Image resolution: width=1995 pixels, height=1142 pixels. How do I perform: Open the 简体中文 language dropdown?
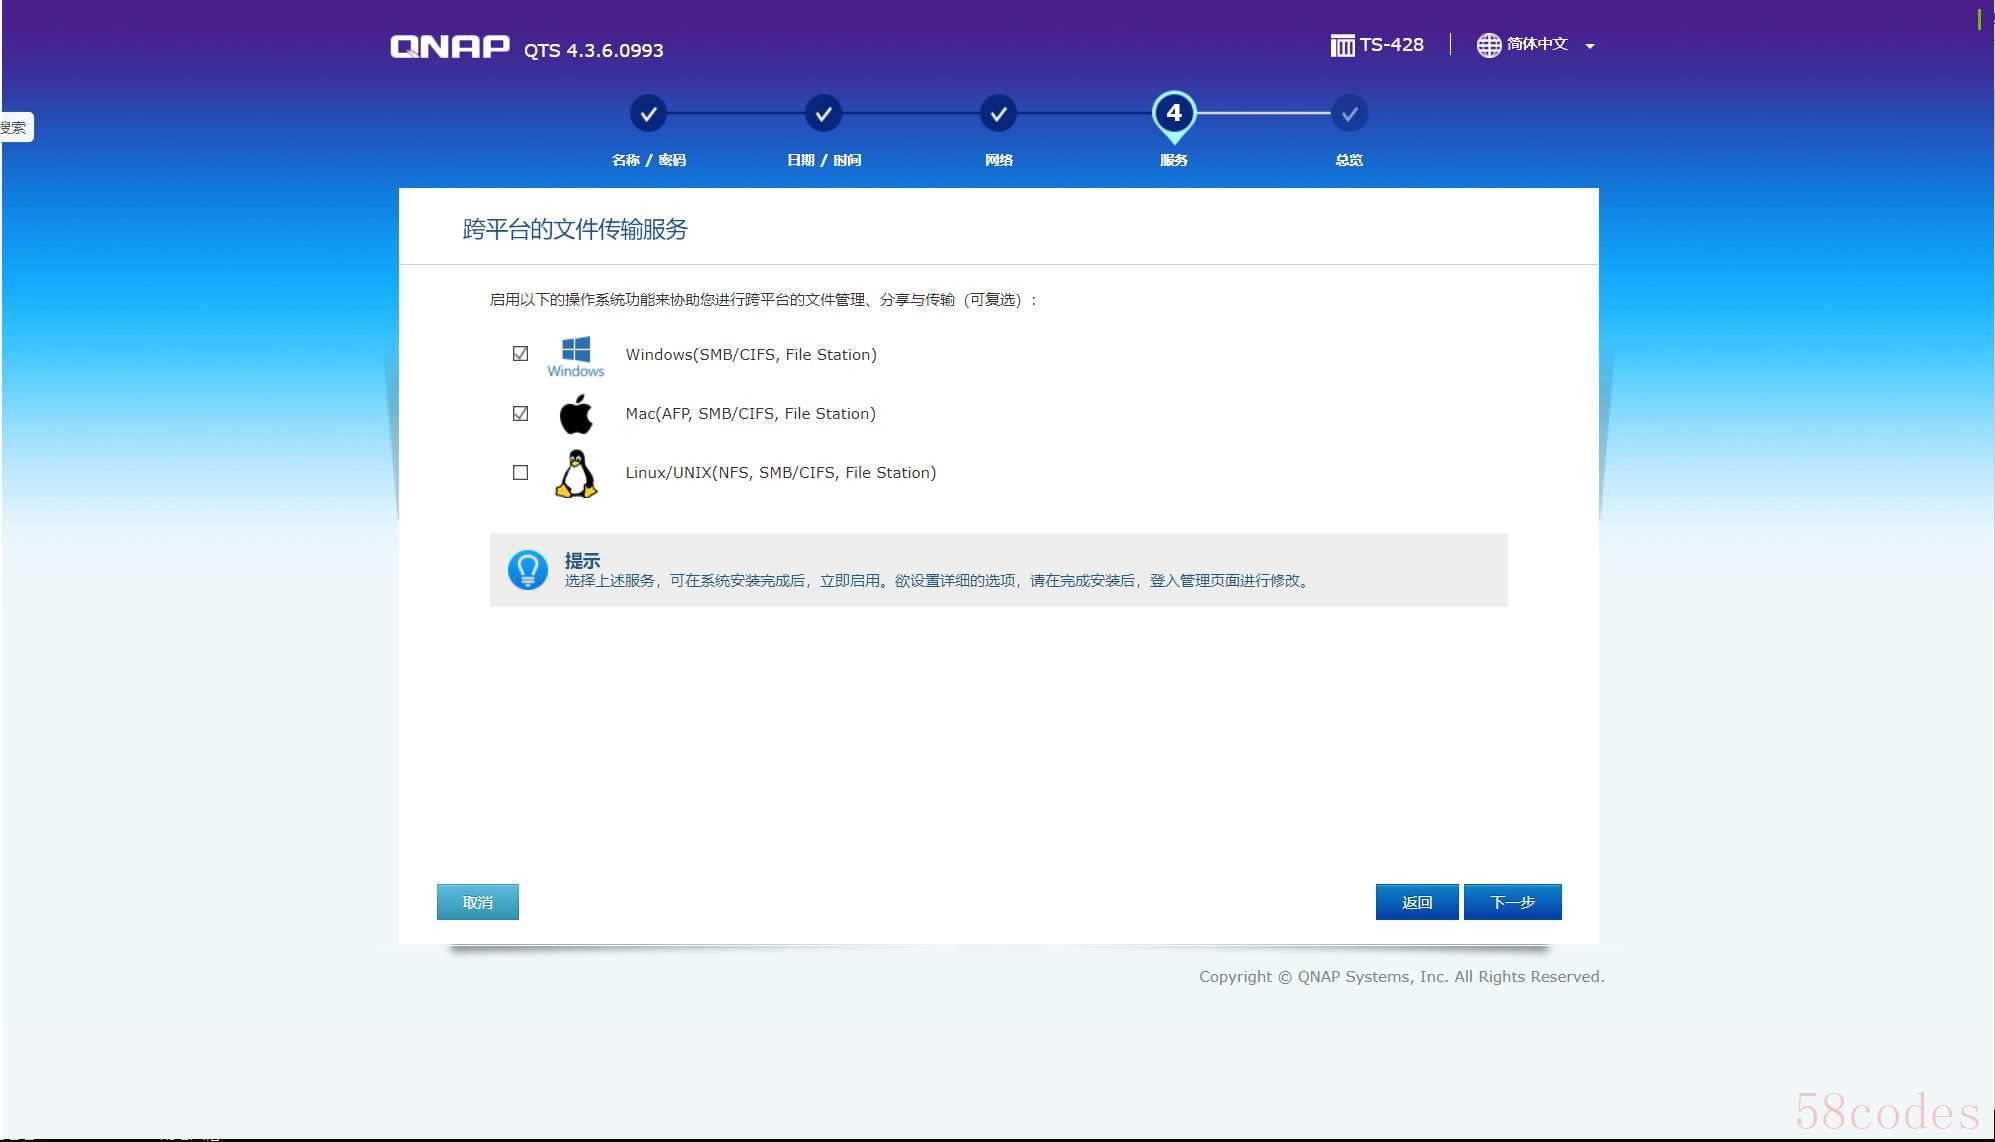(x=1537, y=44)
